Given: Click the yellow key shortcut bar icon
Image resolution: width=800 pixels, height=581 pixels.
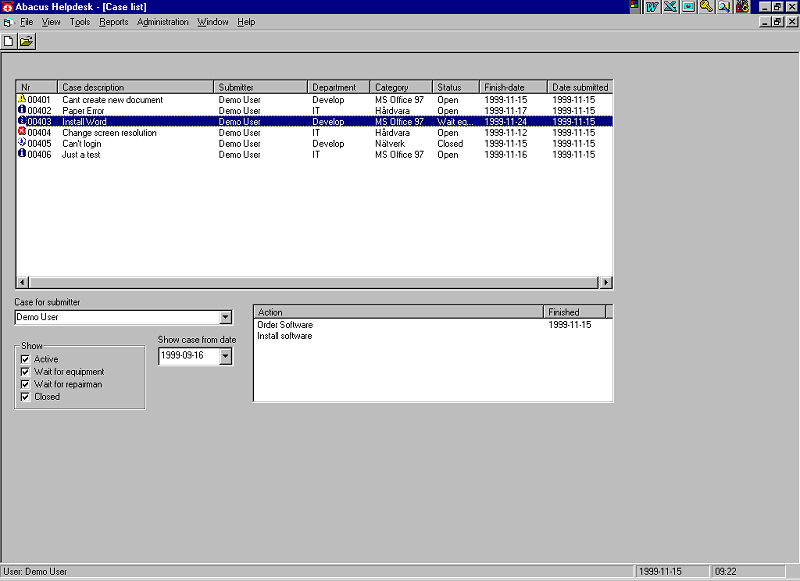Looking at the screenshot, I should tap(707, 7).
